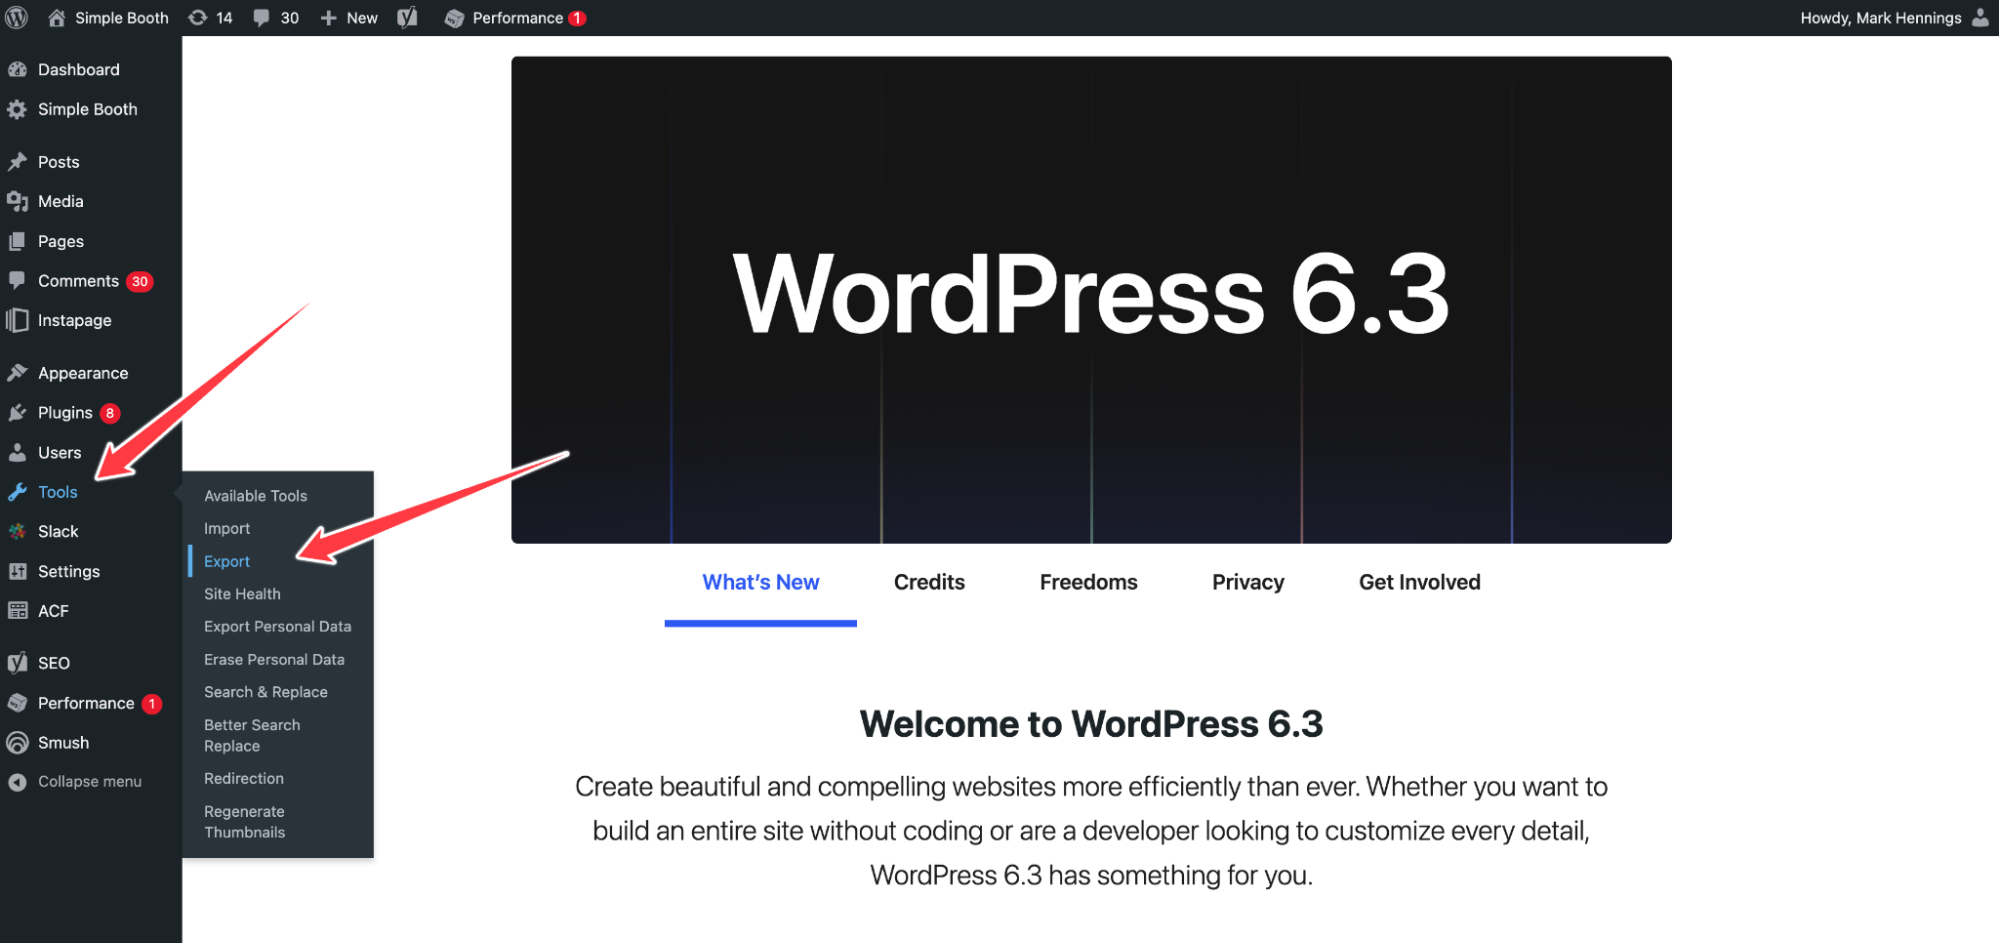The width and height of the screenshot is (1999, 943).
Task: Select the Simple Booth gear icon in sidebar
Action: (17, 109)
